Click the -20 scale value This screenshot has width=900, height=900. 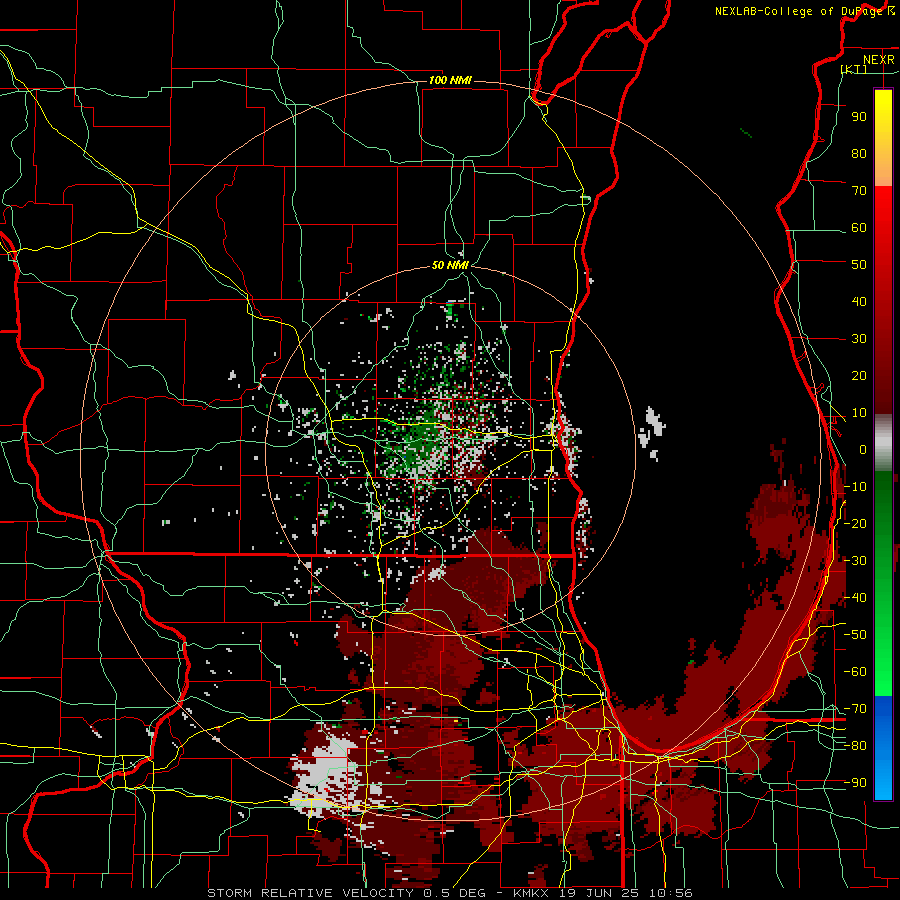(855, 523)
